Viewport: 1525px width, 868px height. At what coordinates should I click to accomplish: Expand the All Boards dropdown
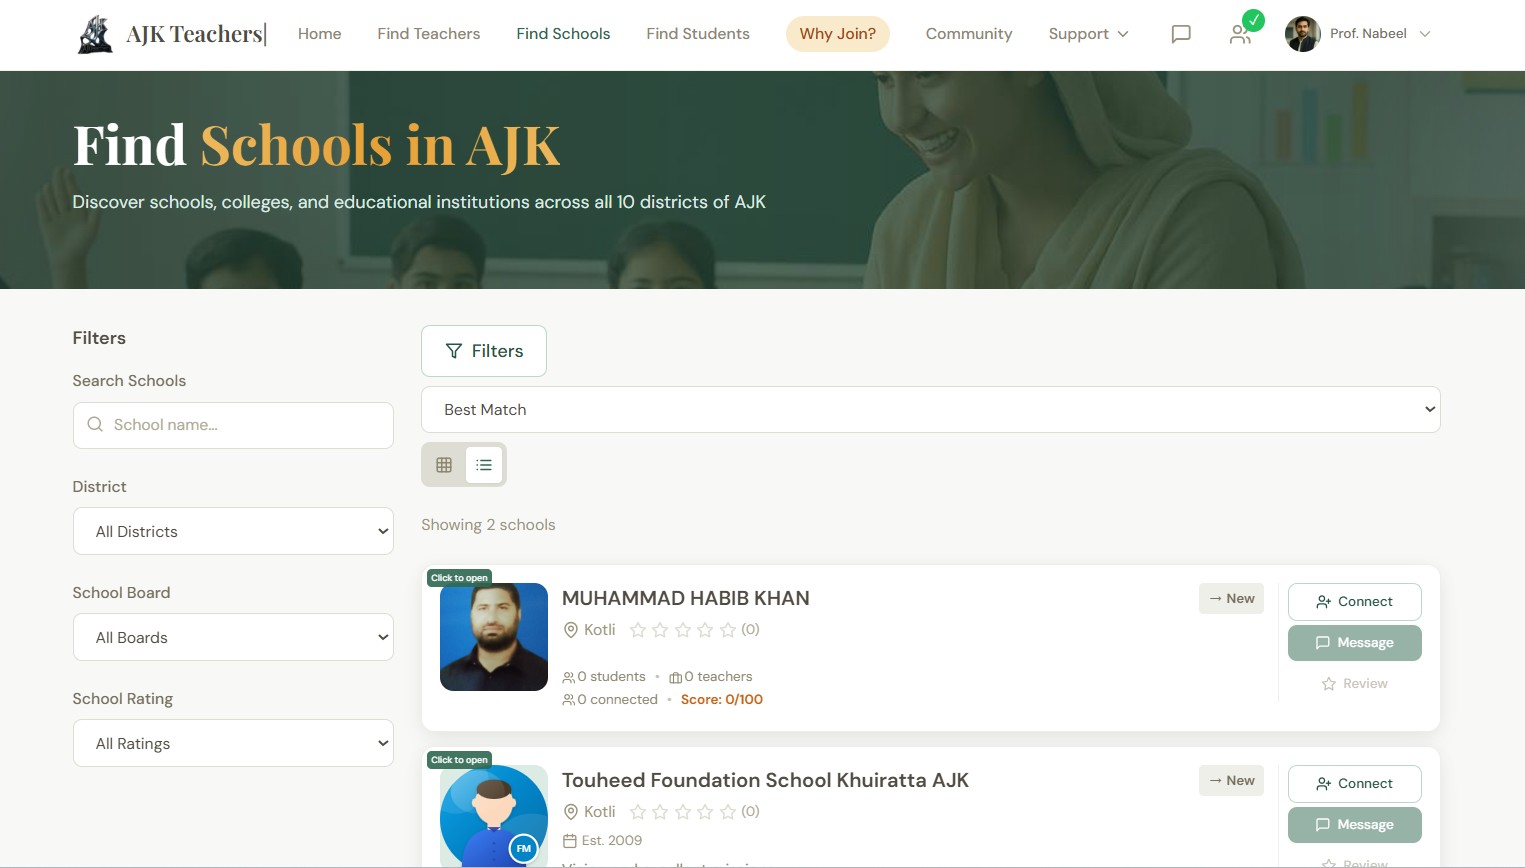click(233, 637)
